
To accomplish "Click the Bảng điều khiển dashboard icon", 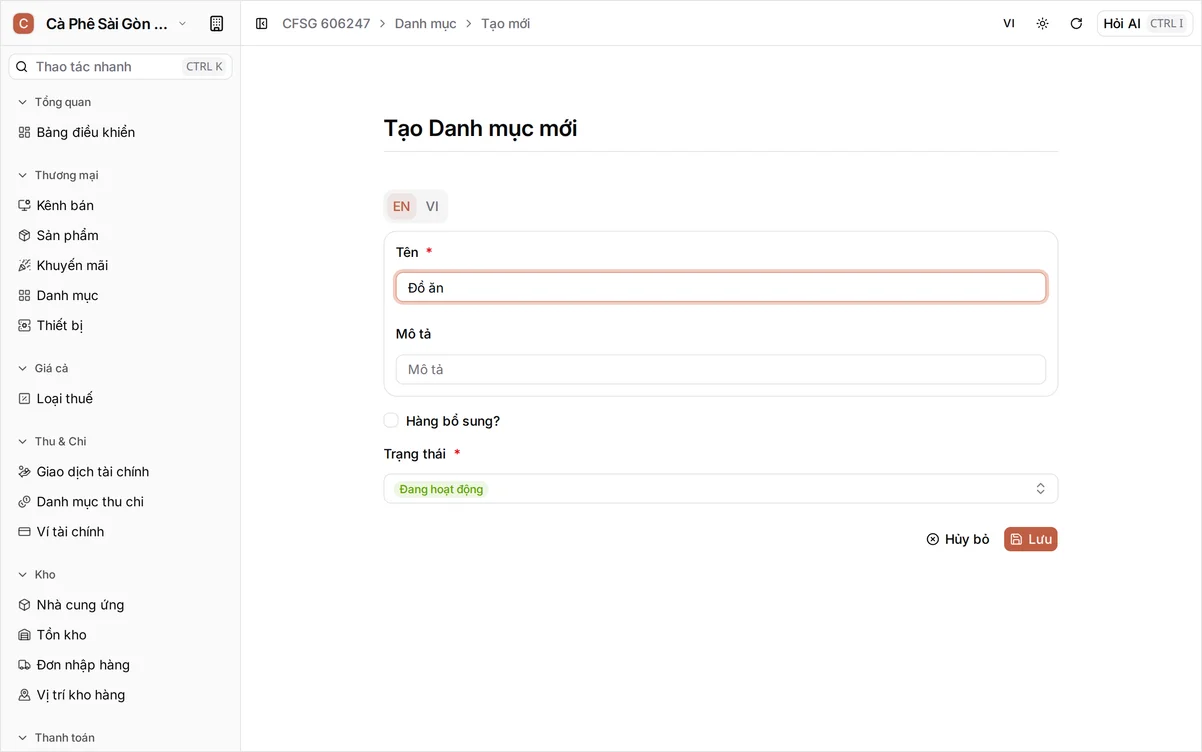I will (x=25, y=132).
